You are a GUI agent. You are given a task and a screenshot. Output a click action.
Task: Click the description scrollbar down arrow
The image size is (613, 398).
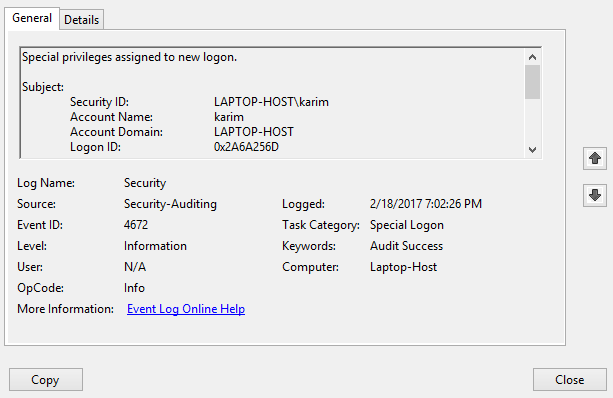click(x=532, y=150)
